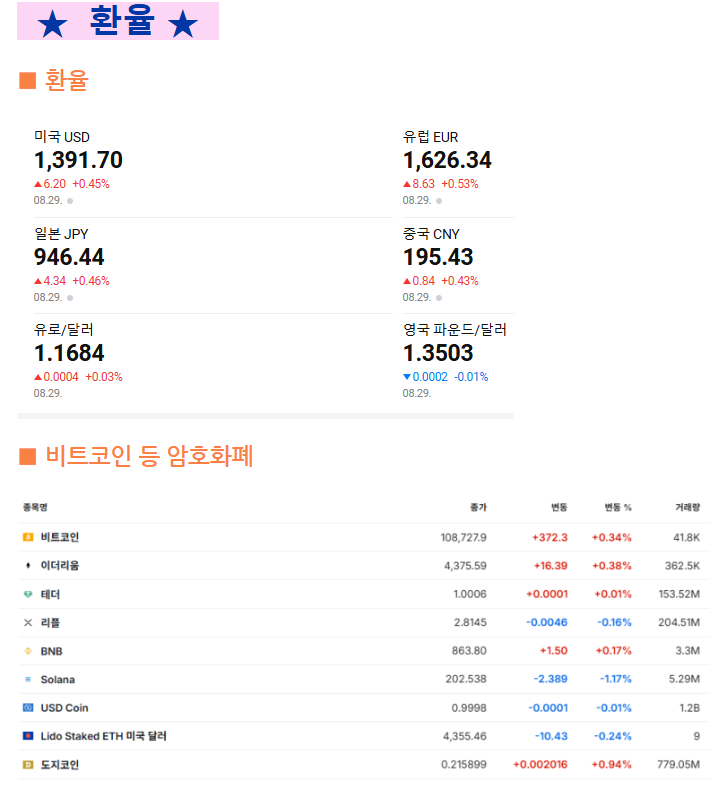This screenshot has width=711, height=785.
Task: Click the Solana icon
Action: click(x=28, y=679)
